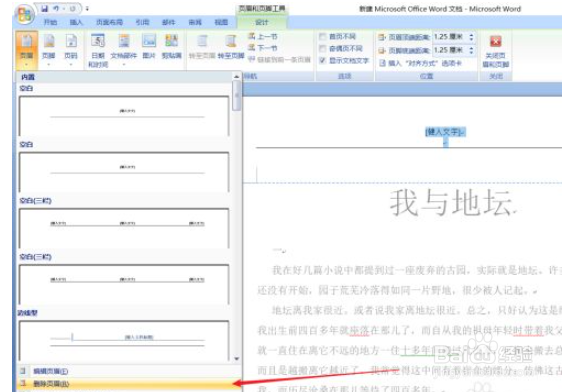Click 删除页眉(R) menu item
Screen dimensions: 566x392
click(128, 383)
